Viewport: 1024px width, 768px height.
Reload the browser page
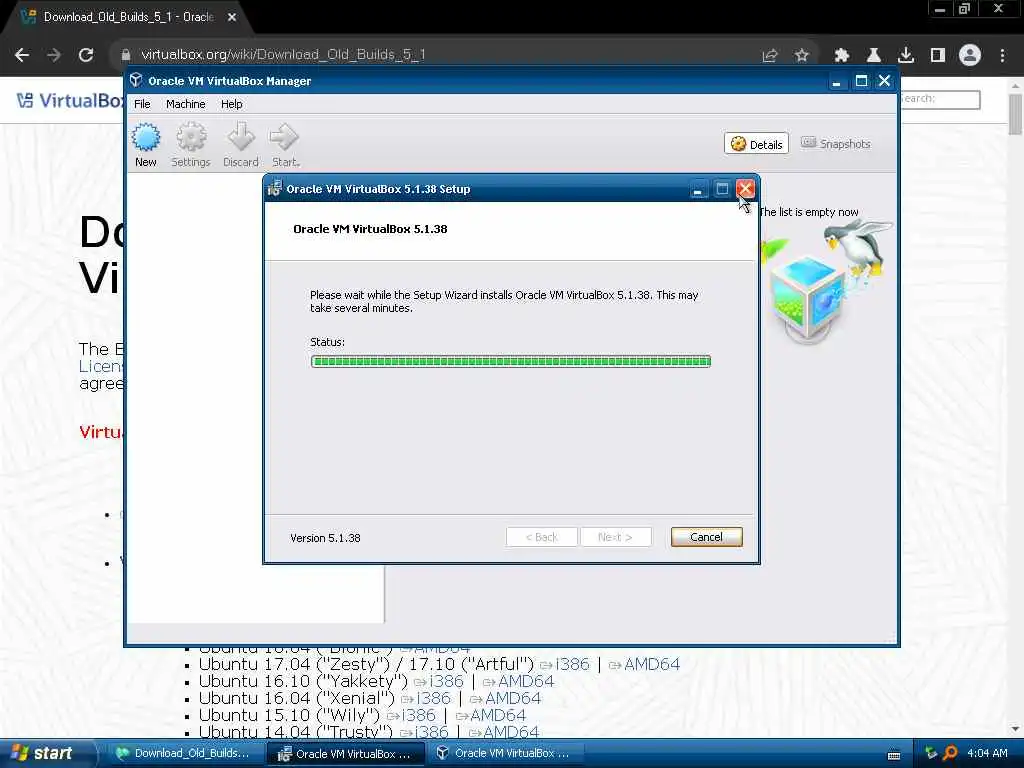click(x=86, y=55)
